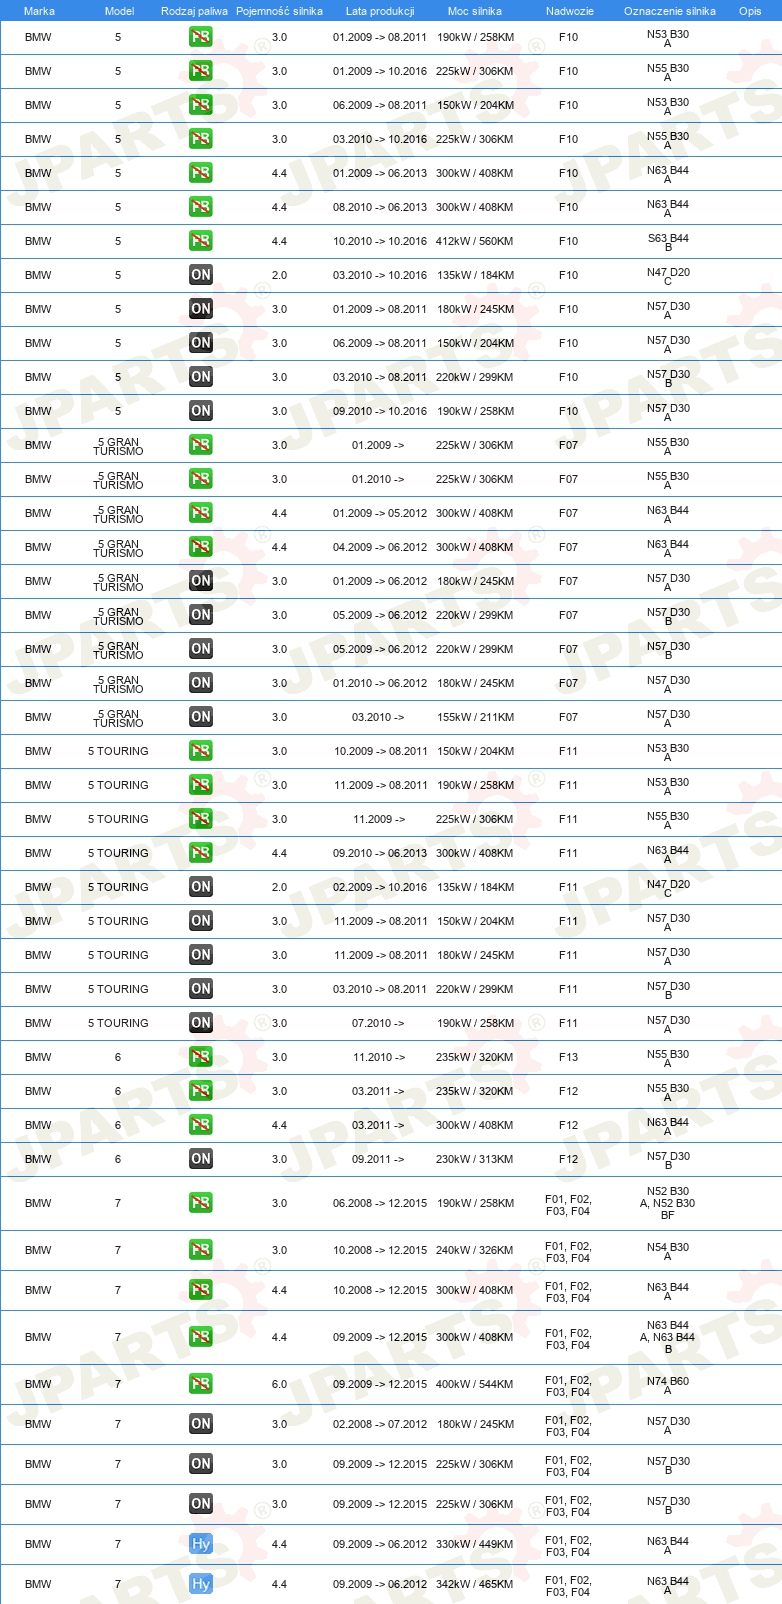The width and height of the screenshot is (782, 1604).
Task: Click diesel ON icon in the 155kW/211KM row
Action: click(201, 717)
